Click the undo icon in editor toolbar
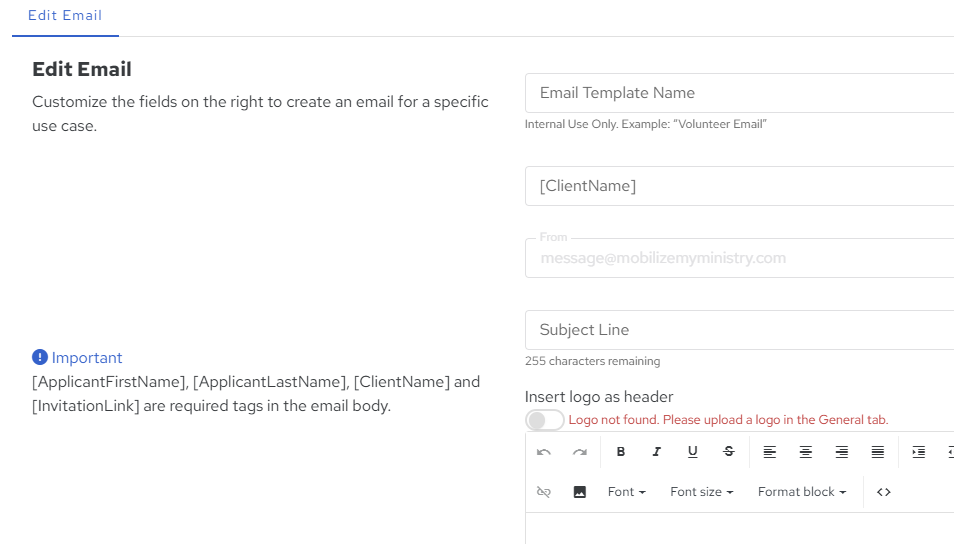Image resolution: width=954 pixels, height=544 pixels. pos(544,452)
